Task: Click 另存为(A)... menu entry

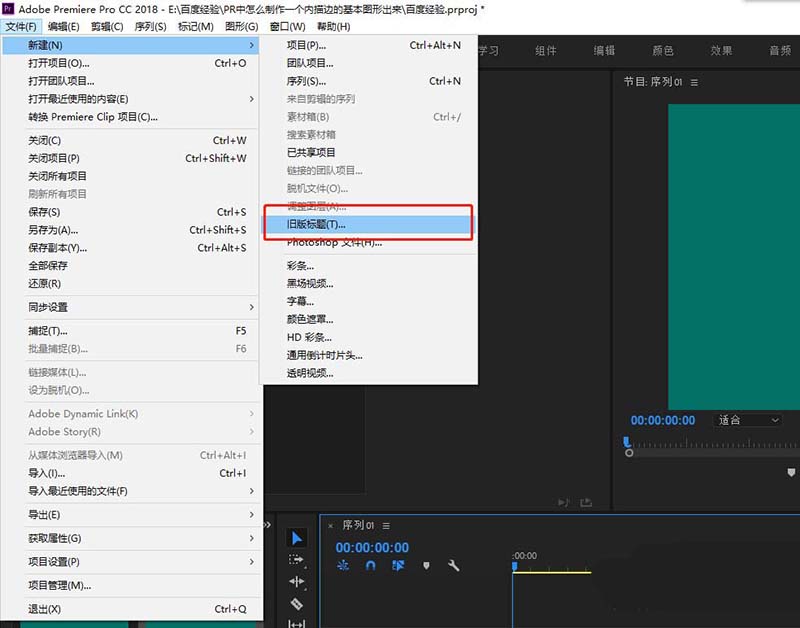Action: point(131,230)
